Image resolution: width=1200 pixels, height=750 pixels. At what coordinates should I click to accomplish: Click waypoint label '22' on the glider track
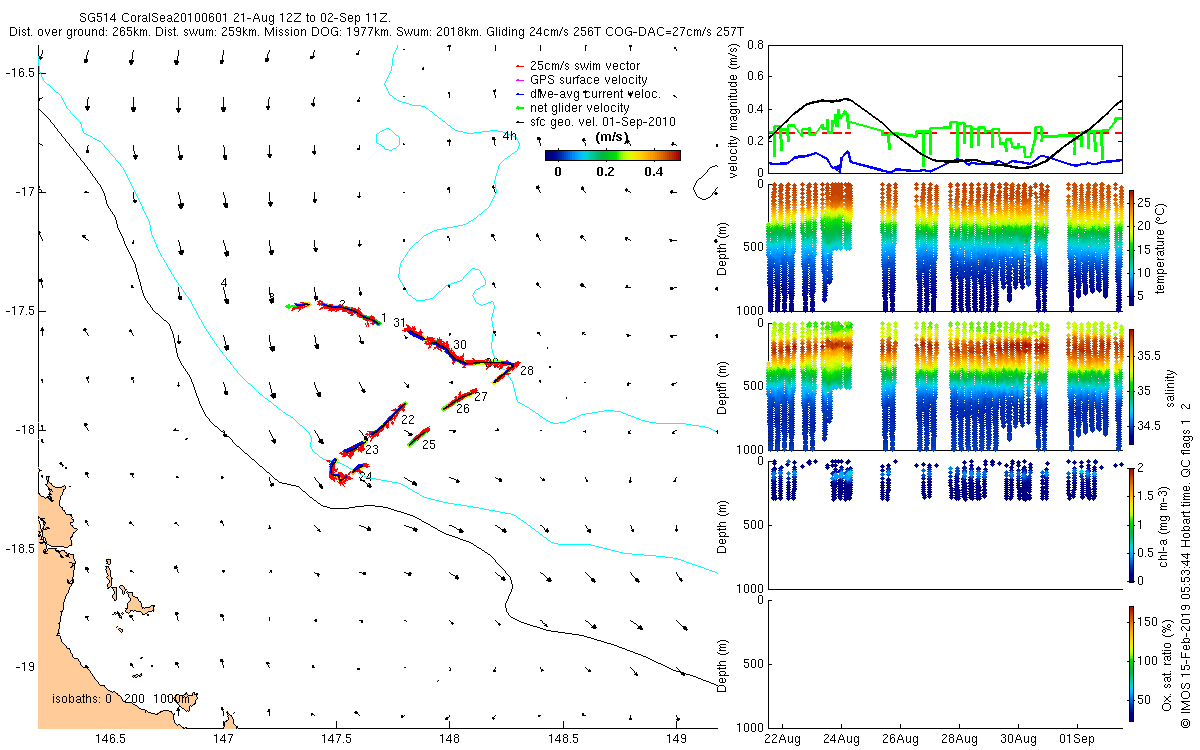(x=408, y=420)
